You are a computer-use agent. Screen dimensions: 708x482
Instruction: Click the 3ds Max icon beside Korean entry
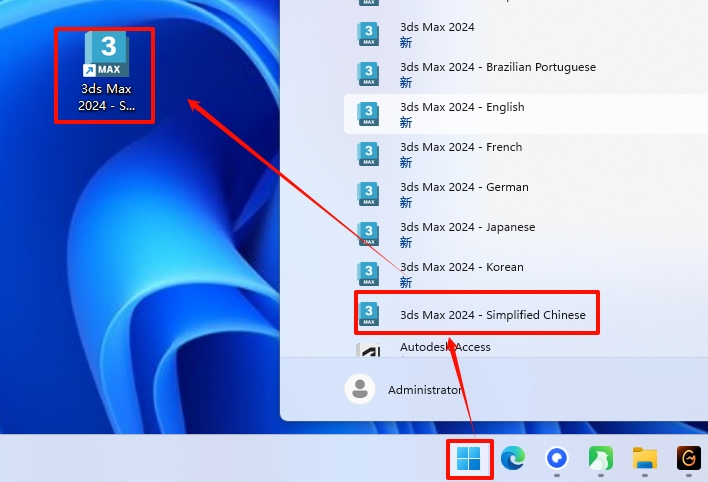369,274
